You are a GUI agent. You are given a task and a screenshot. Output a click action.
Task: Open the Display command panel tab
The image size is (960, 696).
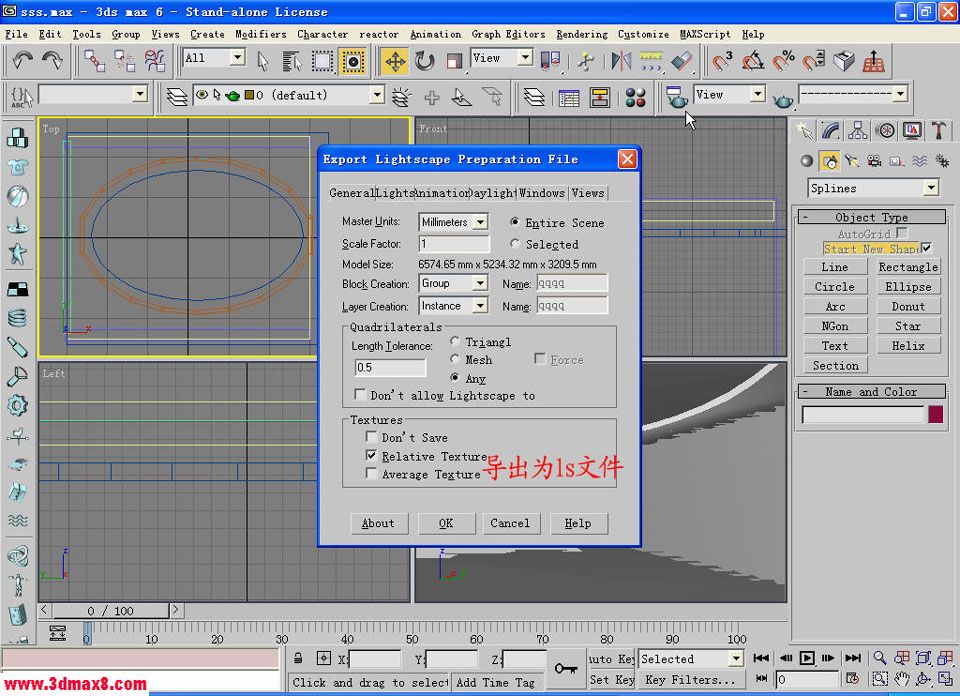coord(912,130)
